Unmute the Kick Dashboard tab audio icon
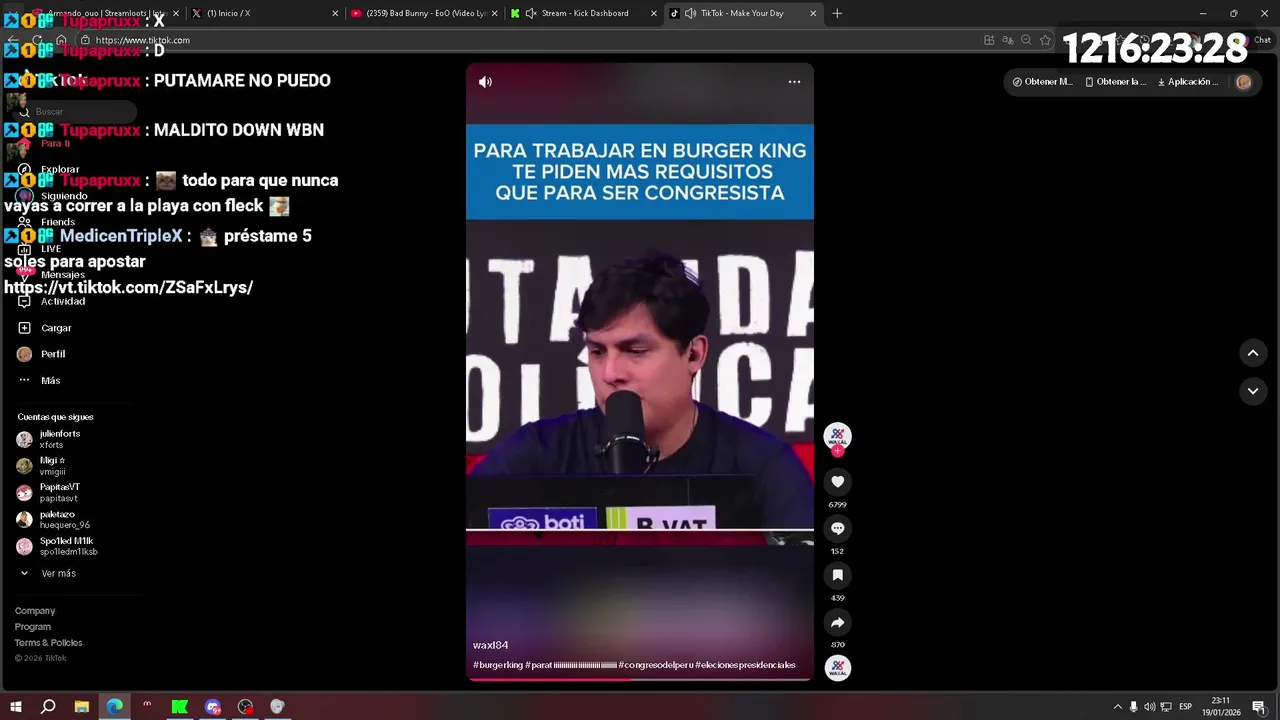The height and width of the screenshot is (720, 1280). click(x=530, y=13)
